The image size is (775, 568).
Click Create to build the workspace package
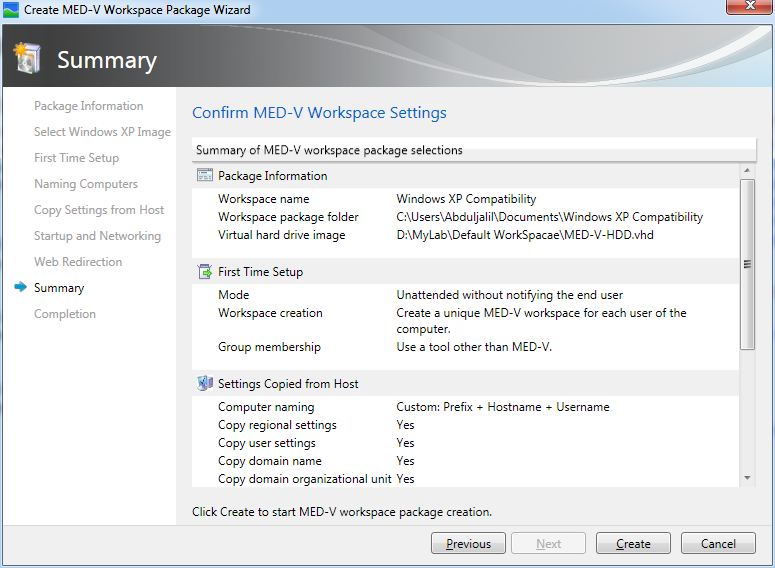tap(633, 544)
